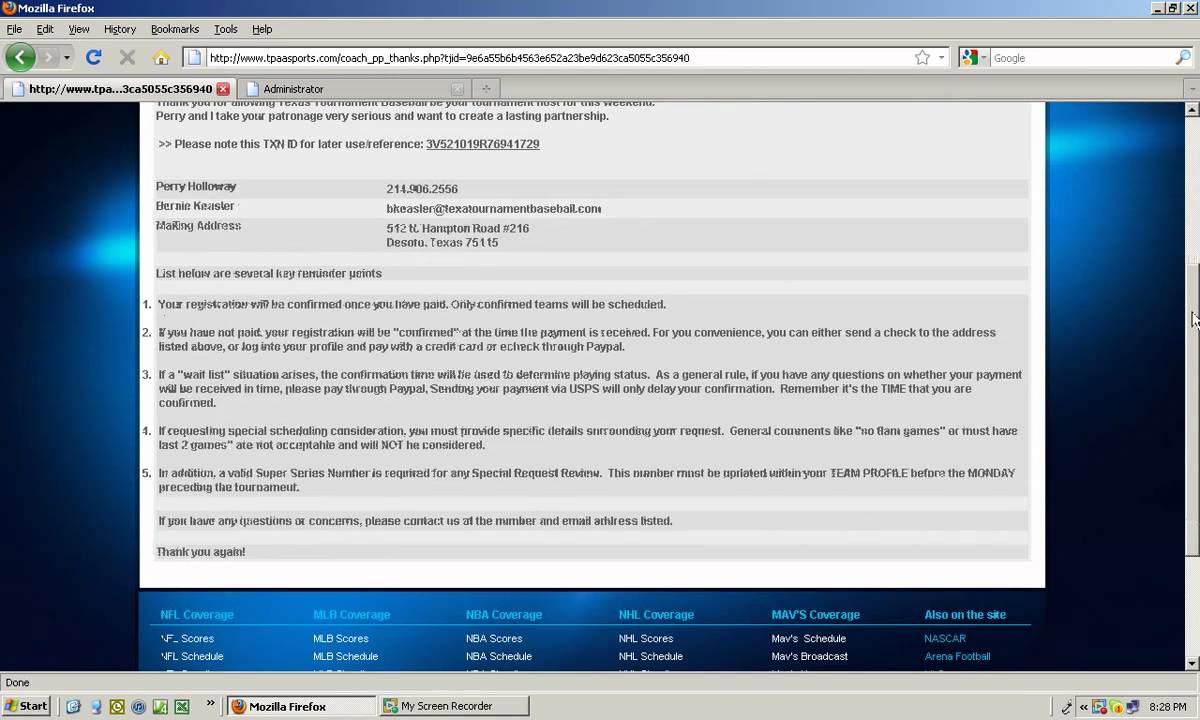This screenshot has width=1200, height=720.
Task: Click the page identity icon in address bar
Action: pos(194,58)
